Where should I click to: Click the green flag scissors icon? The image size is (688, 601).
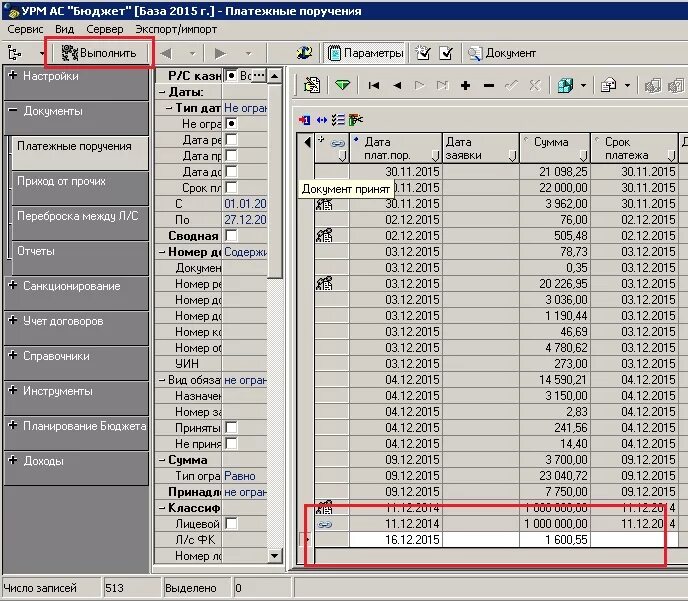pos(355,119)
